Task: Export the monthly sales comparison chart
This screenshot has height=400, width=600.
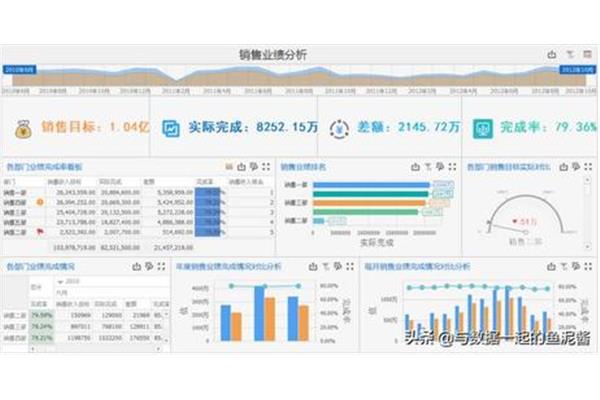Action: pos(551,266)
